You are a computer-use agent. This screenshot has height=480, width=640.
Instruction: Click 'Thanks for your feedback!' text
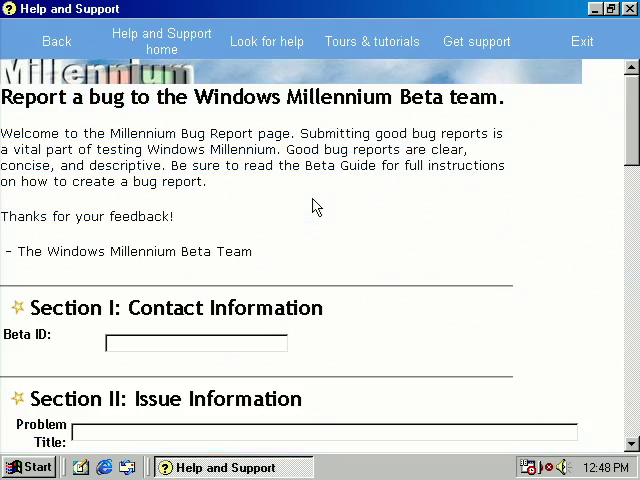pos(87,217)
